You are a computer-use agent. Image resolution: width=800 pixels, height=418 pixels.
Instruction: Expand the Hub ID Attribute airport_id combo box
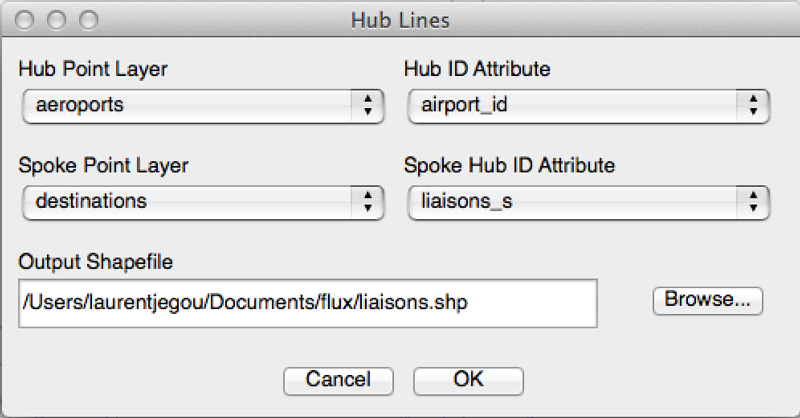(x=575, y=105)
